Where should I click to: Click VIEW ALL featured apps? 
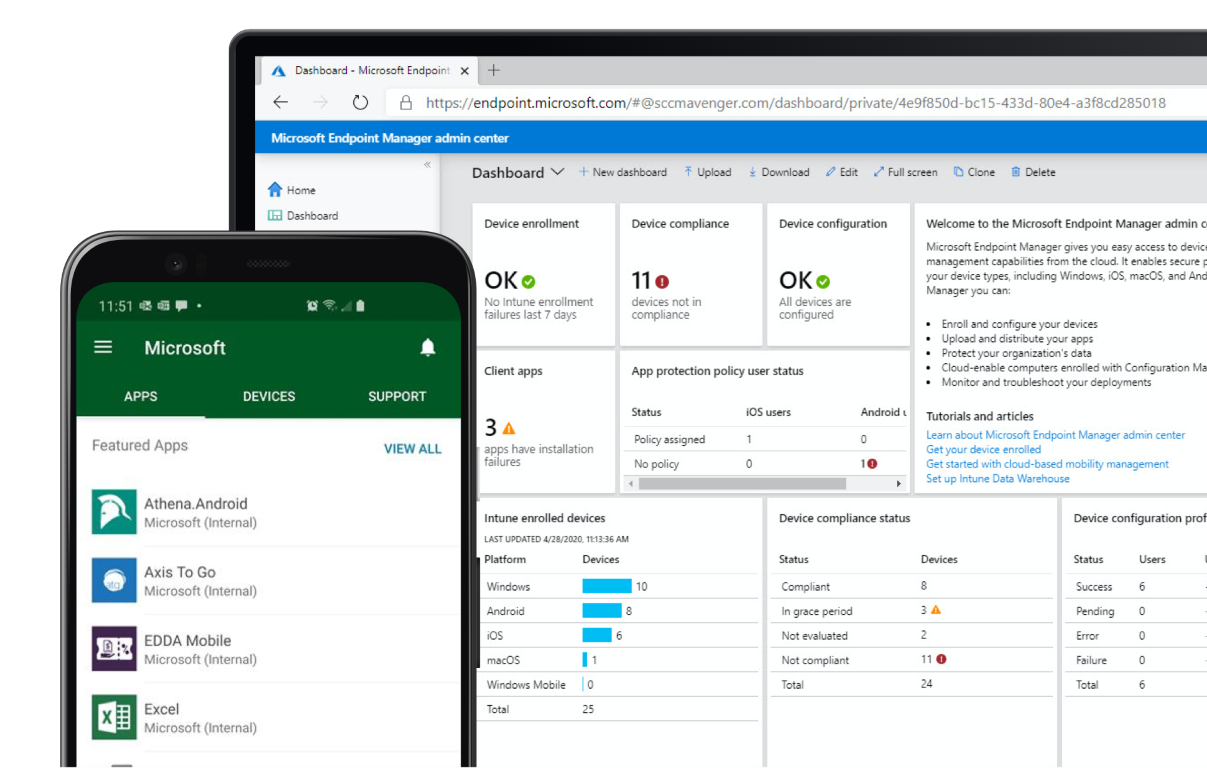412,448
